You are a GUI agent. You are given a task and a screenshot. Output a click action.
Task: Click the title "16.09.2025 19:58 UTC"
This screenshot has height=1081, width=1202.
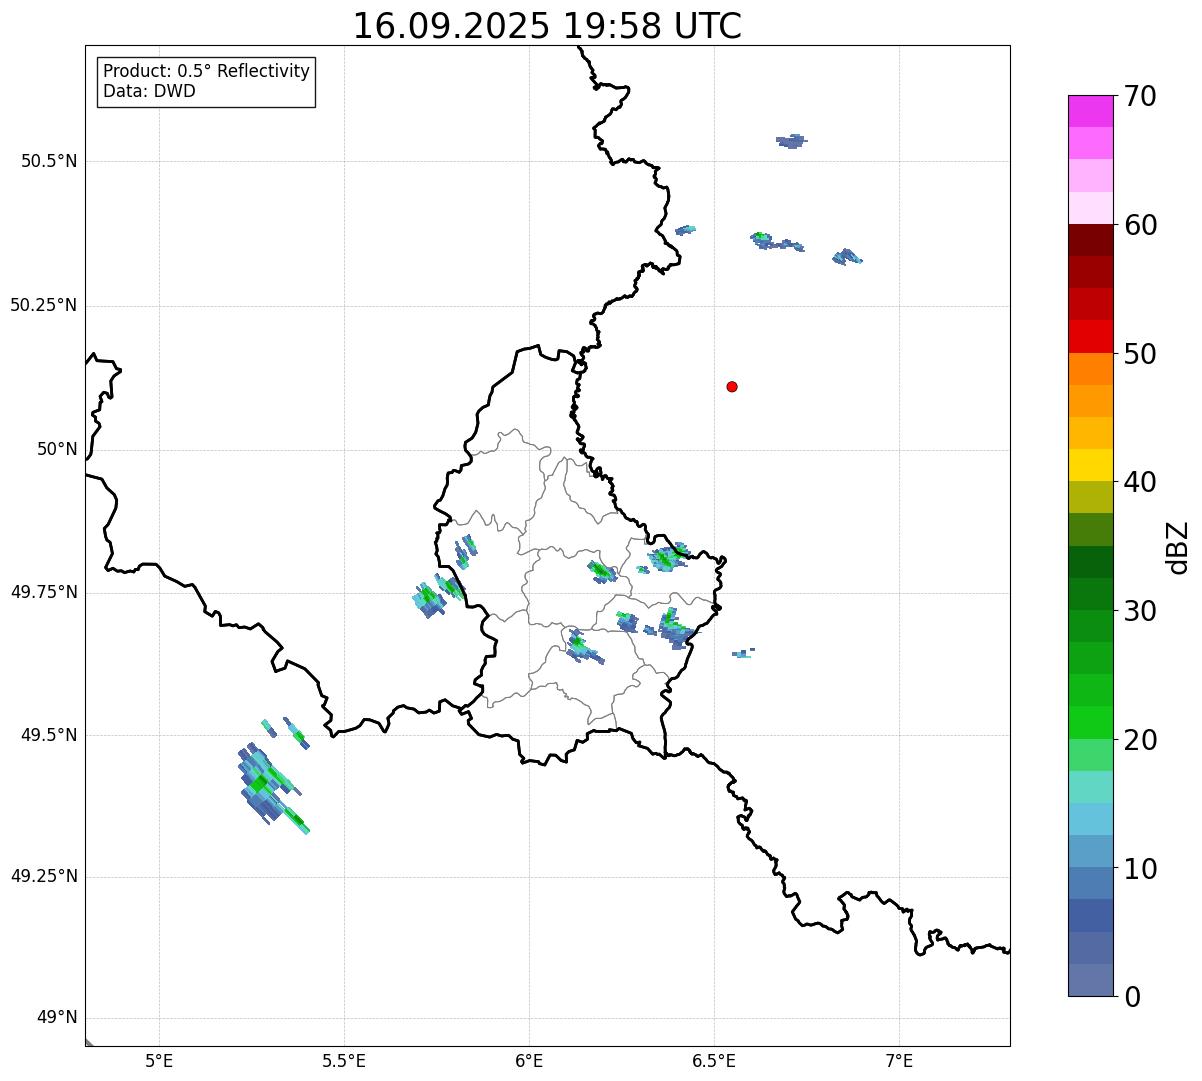[x=547, y=26]
